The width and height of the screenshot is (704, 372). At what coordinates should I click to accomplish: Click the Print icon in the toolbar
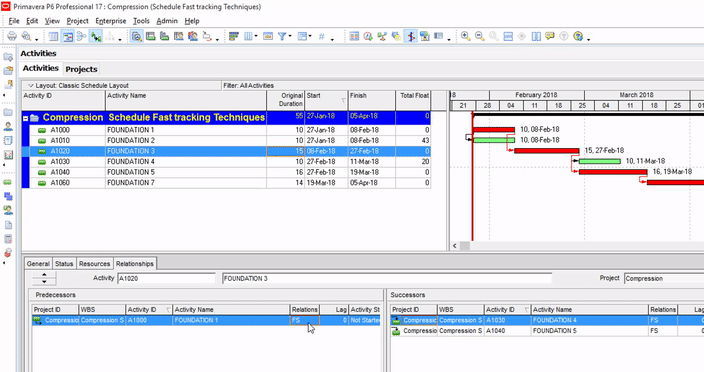12,36
